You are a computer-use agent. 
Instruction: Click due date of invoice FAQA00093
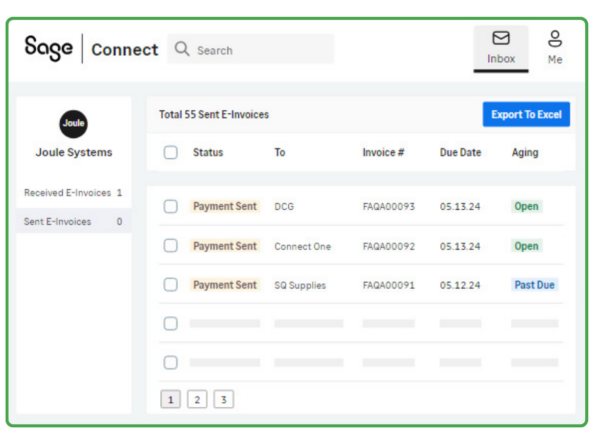[x=460, y=207]
